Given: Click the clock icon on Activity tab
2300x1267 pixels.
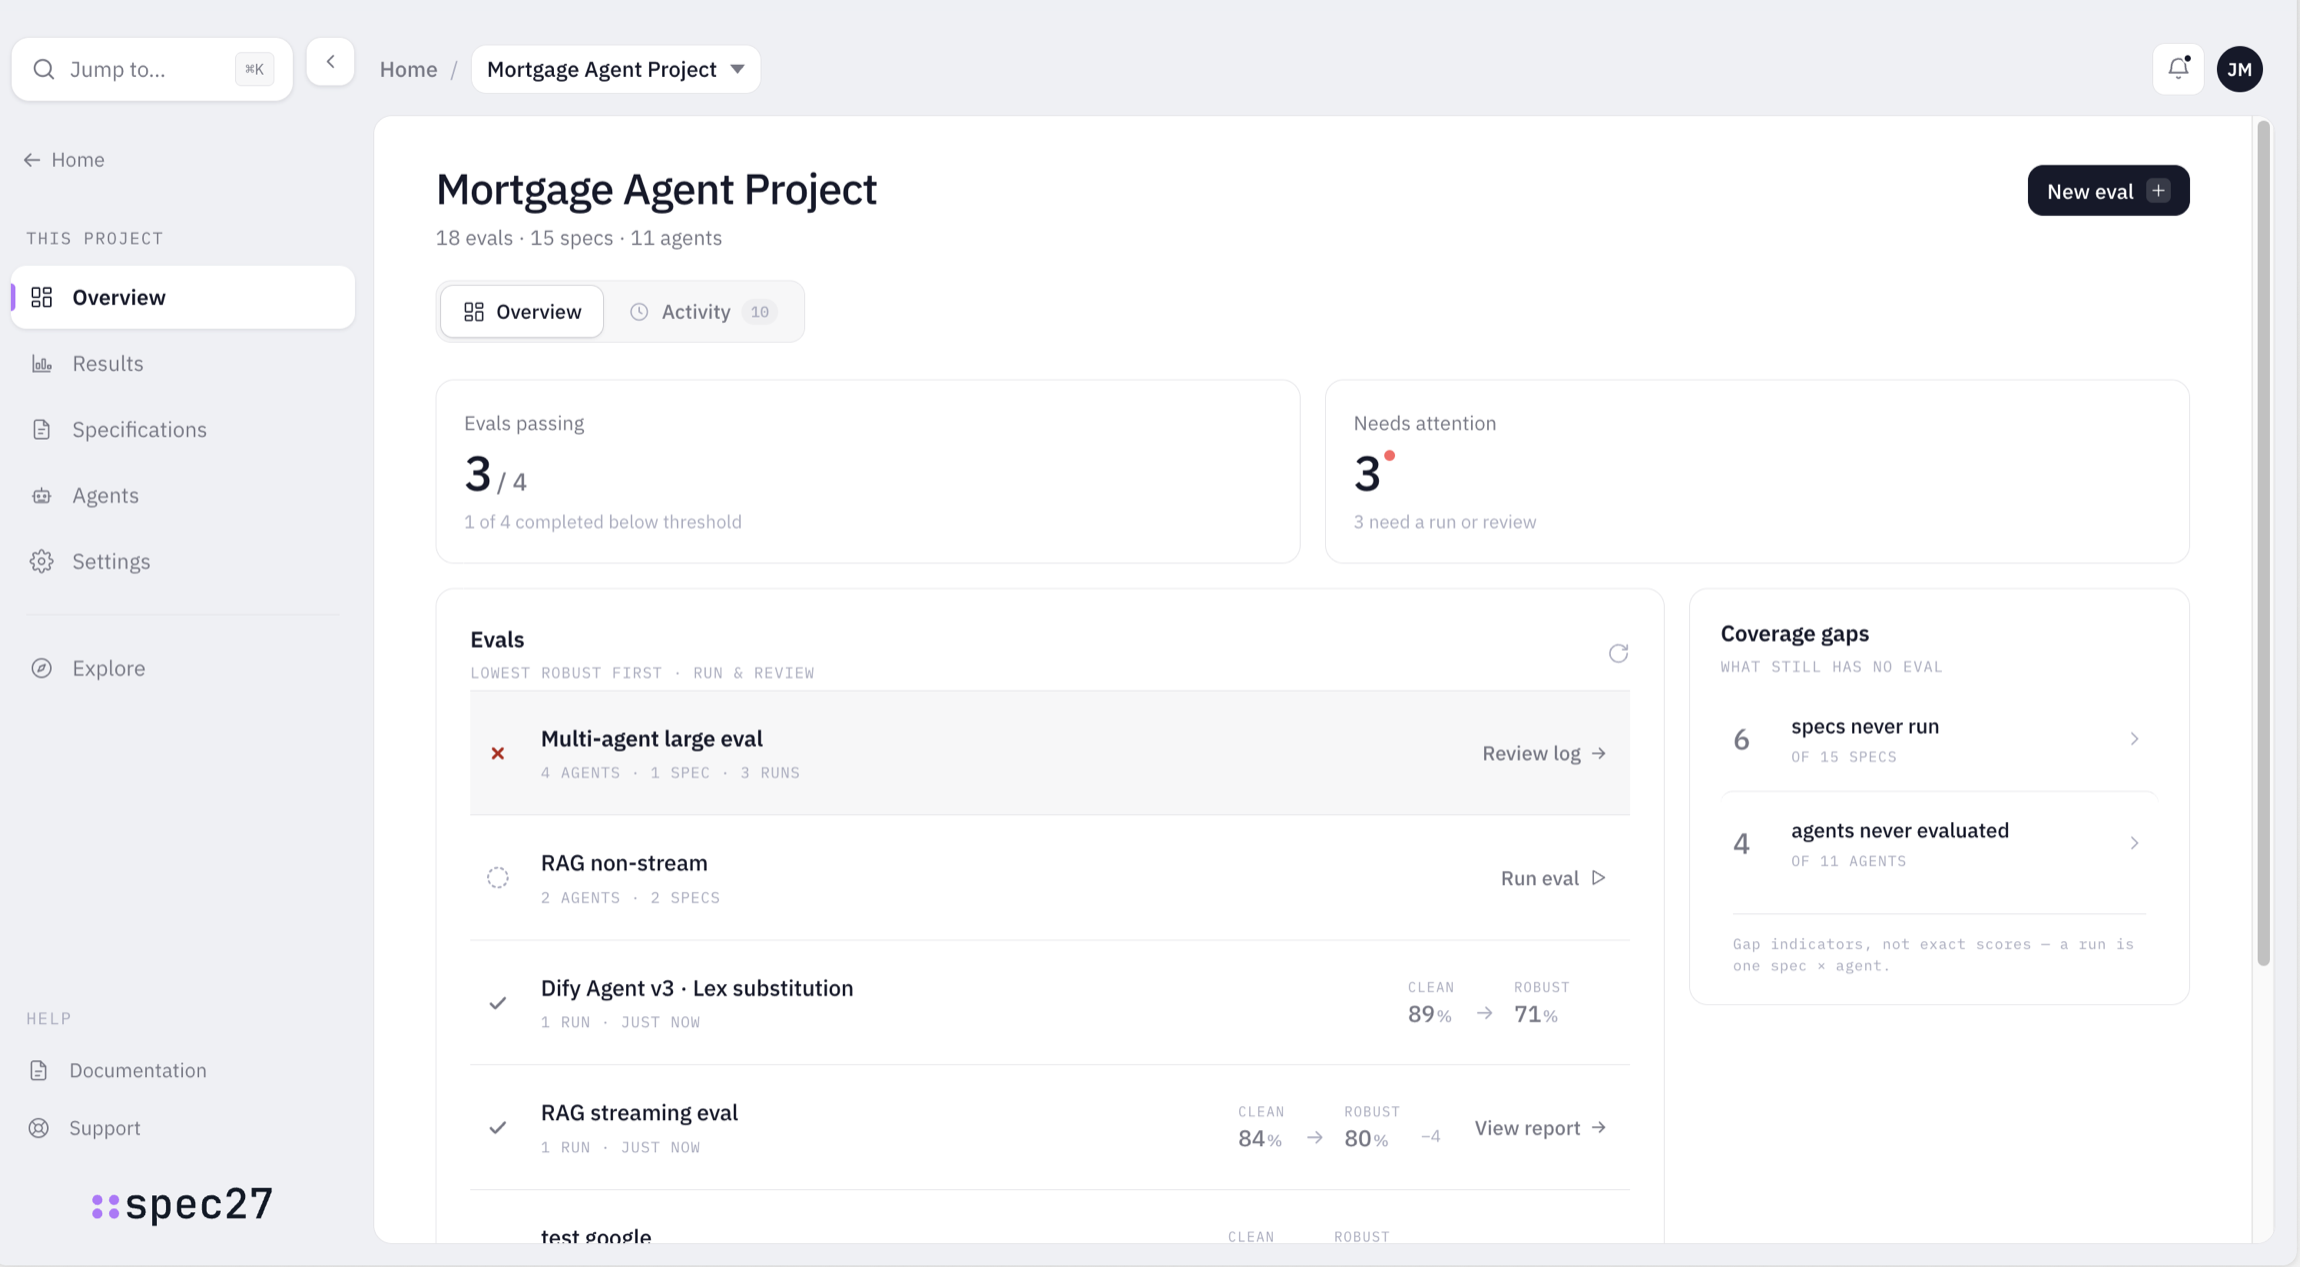Looking at the screenshot, I should coord(639,312).
